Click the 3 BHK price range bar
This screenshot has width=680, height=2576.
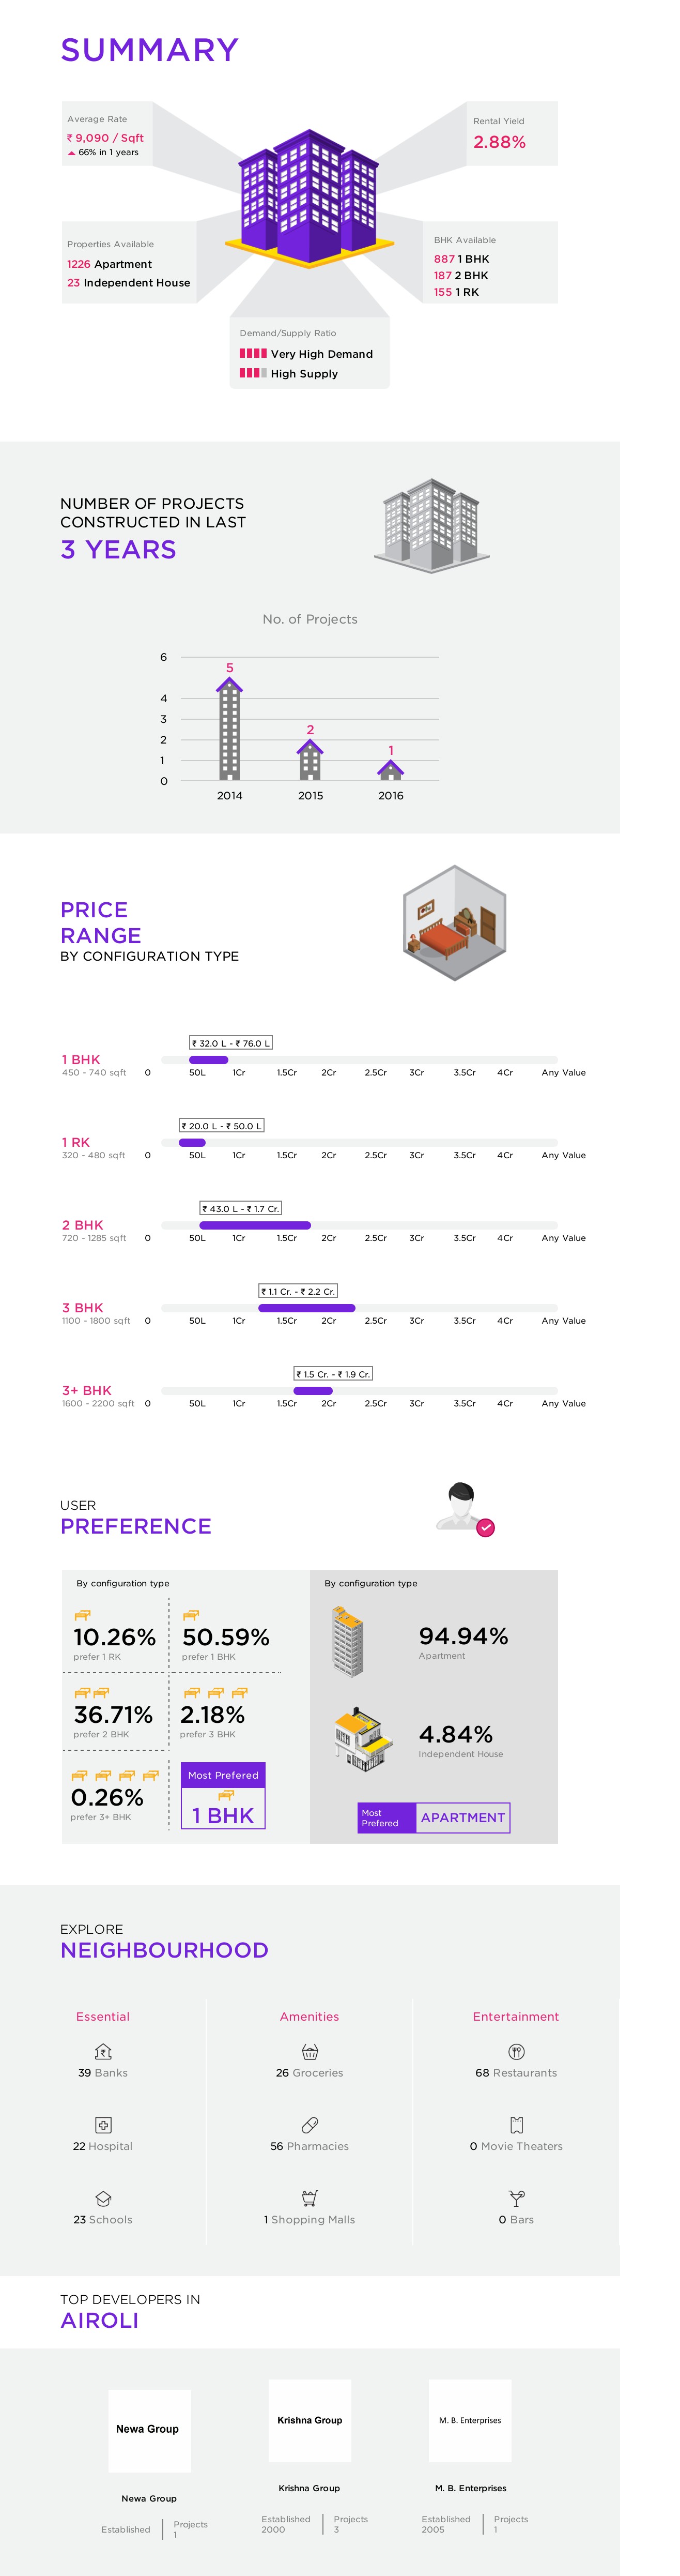pos(306,1308)
